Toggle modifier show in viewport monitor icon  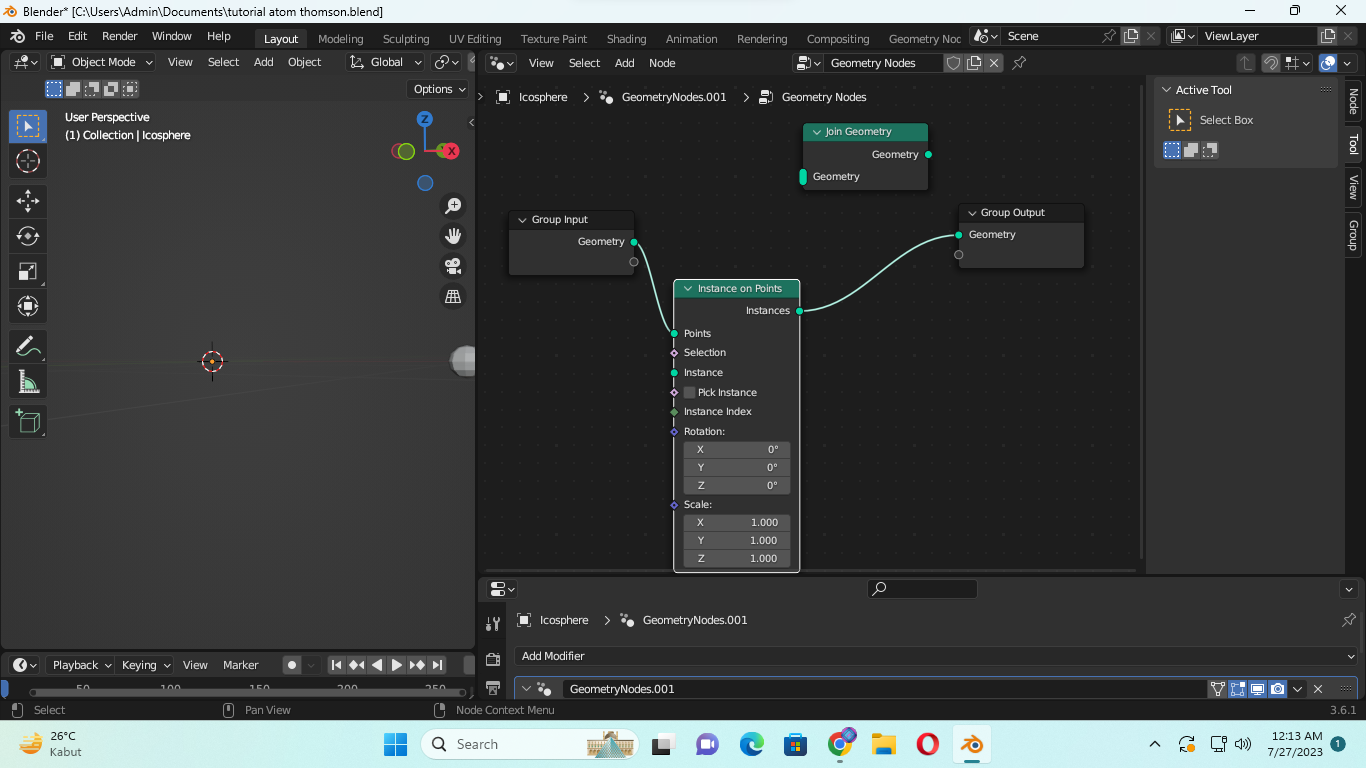click(1257, 689)
